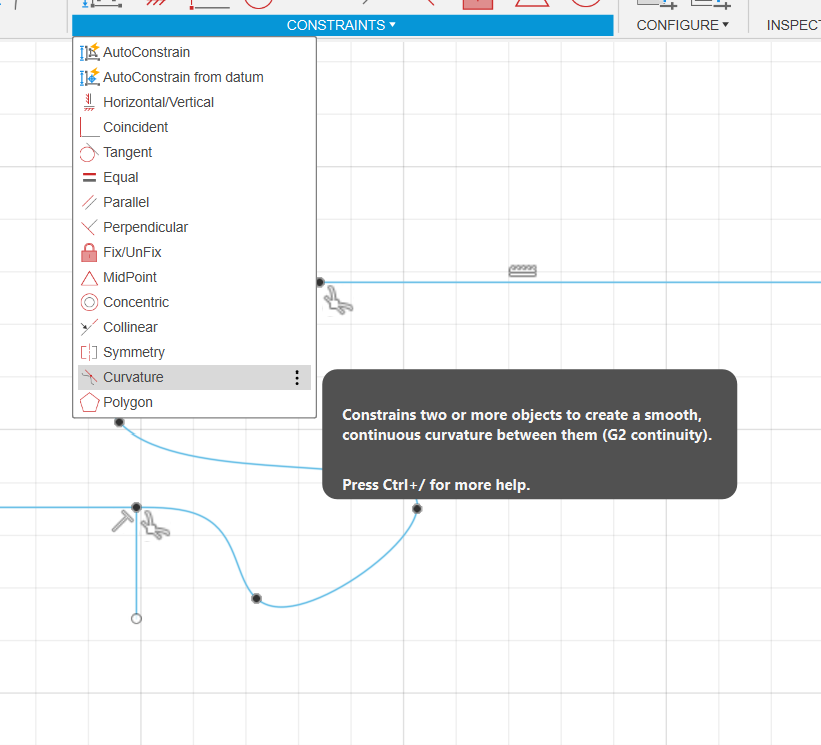The height and width of the screenshot is (745, 821).
Task: Open the Curvature item's three-dot options
Action: pos(296,377)
